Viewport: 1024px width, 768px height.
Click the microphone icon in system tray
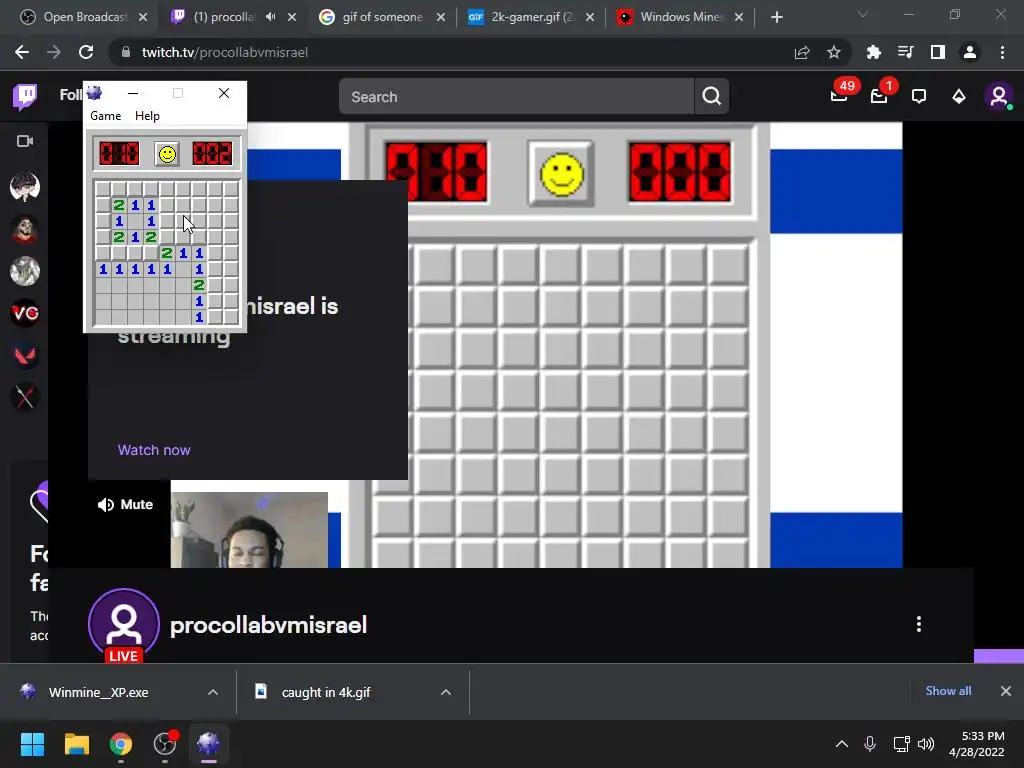point(870,744)
